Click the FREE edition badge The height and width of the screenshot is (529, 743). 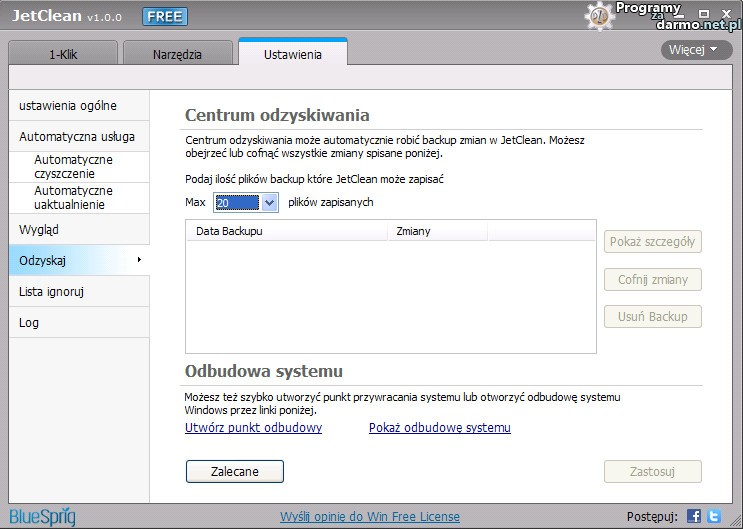[x=164, y=17]
